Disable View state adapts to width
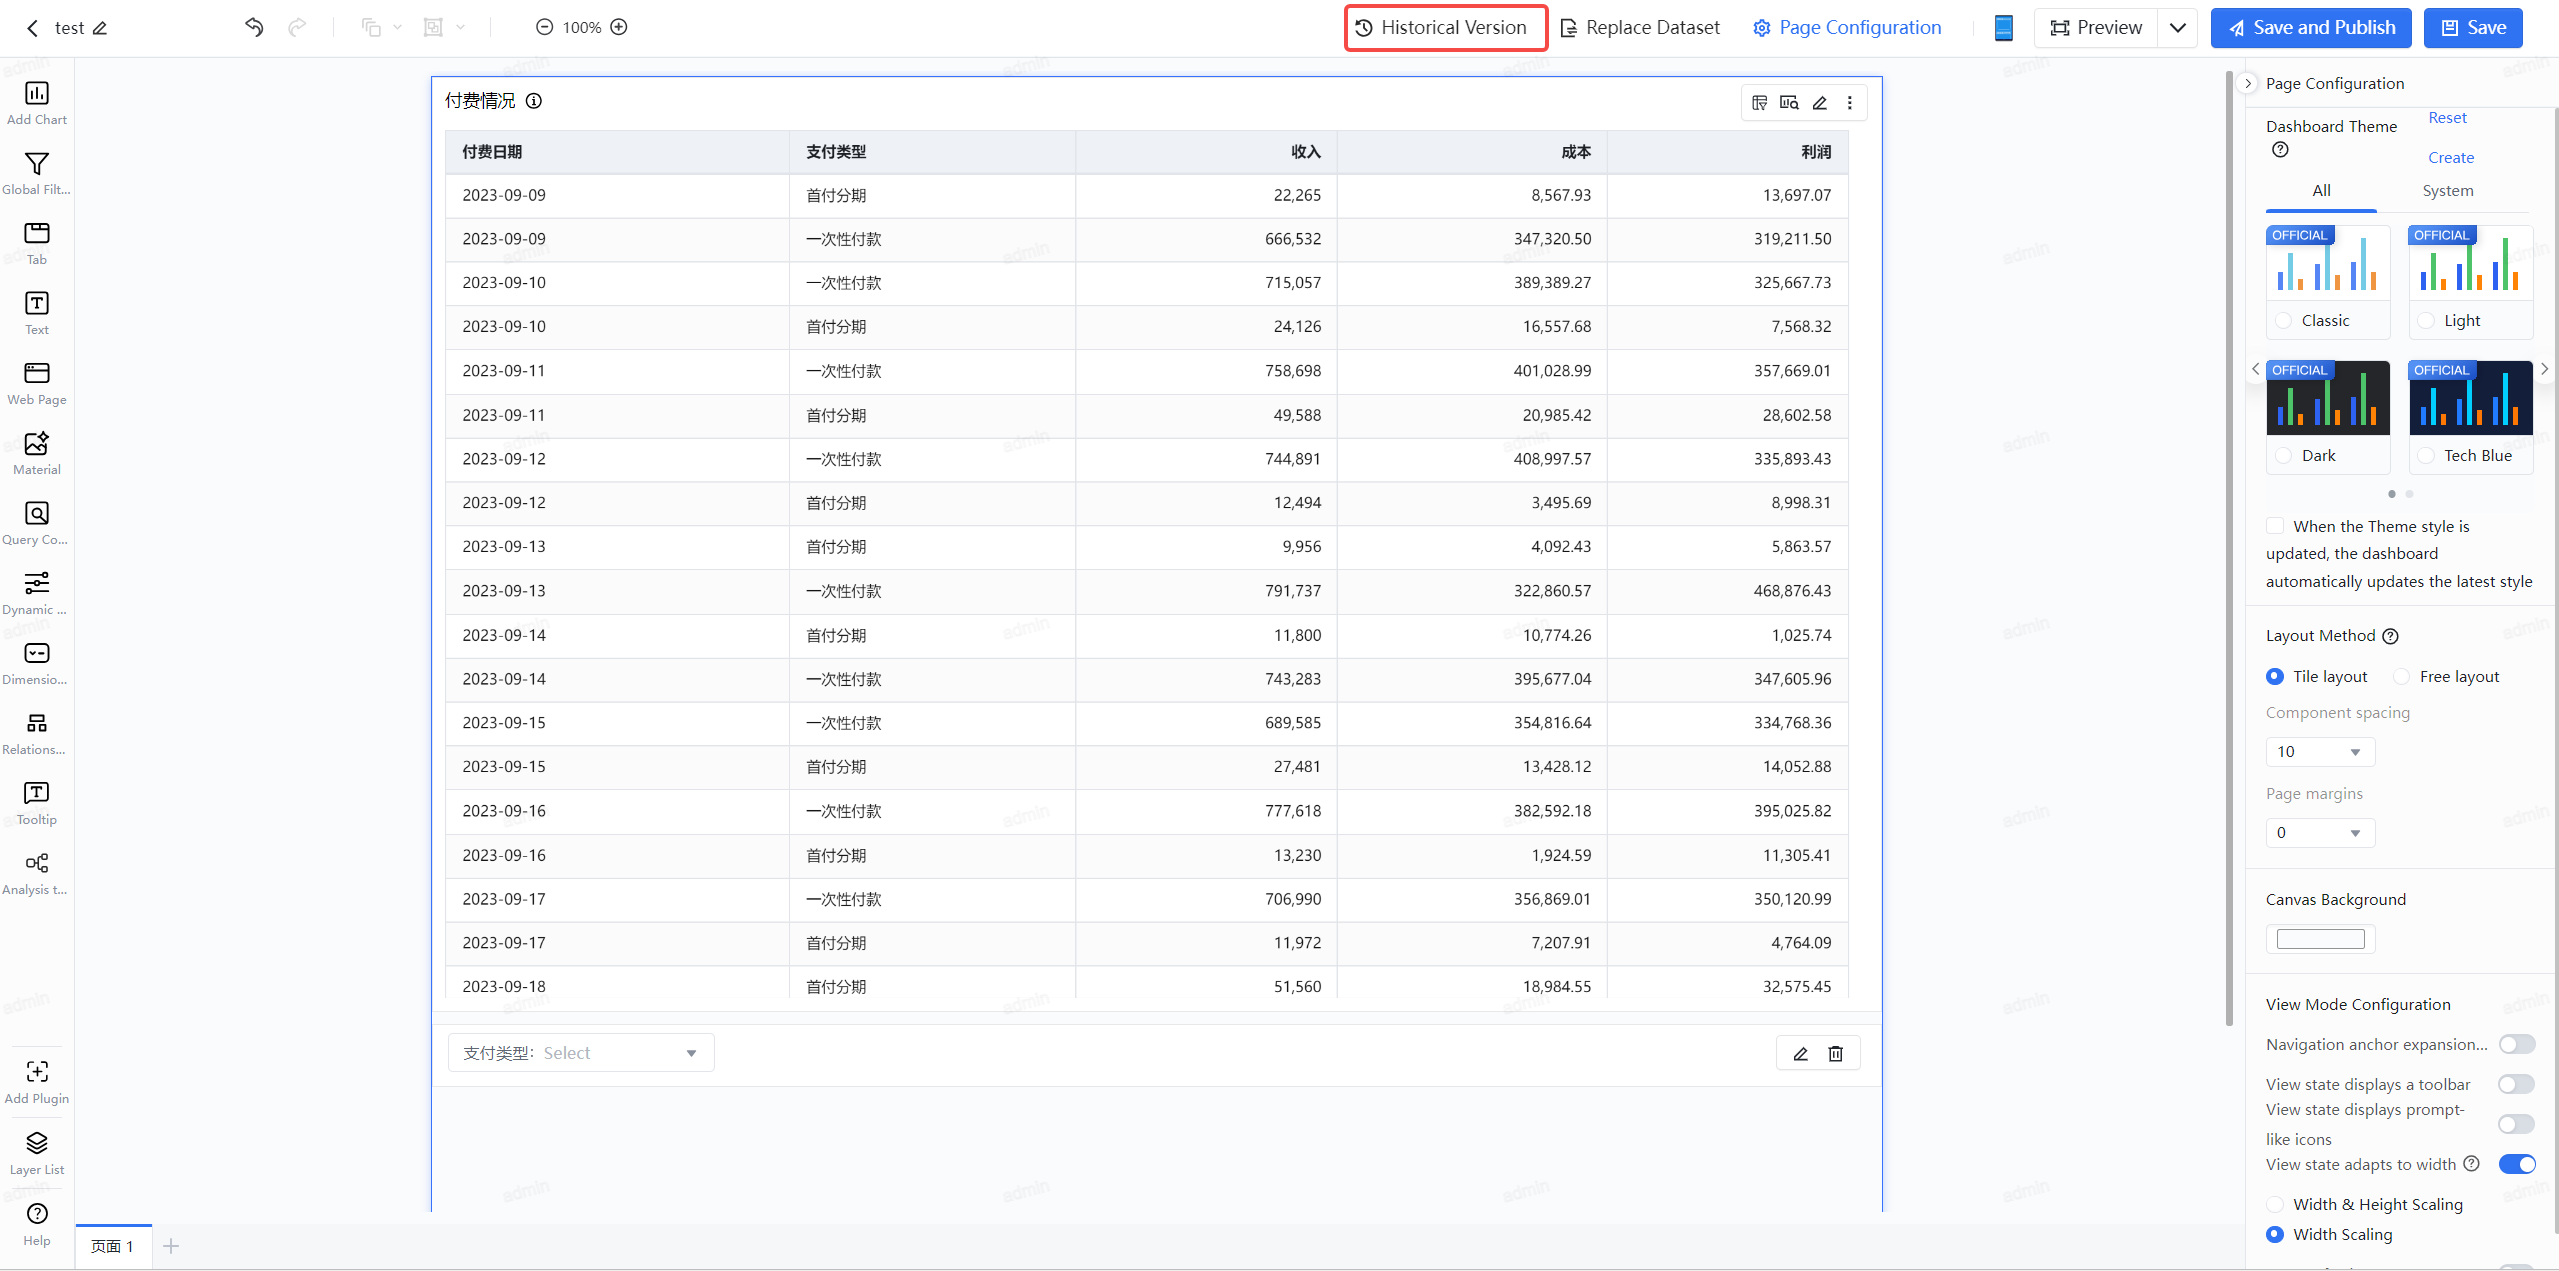Image resolution: width=2559 pixels, height=1271 pixels. point(2517,1165)
